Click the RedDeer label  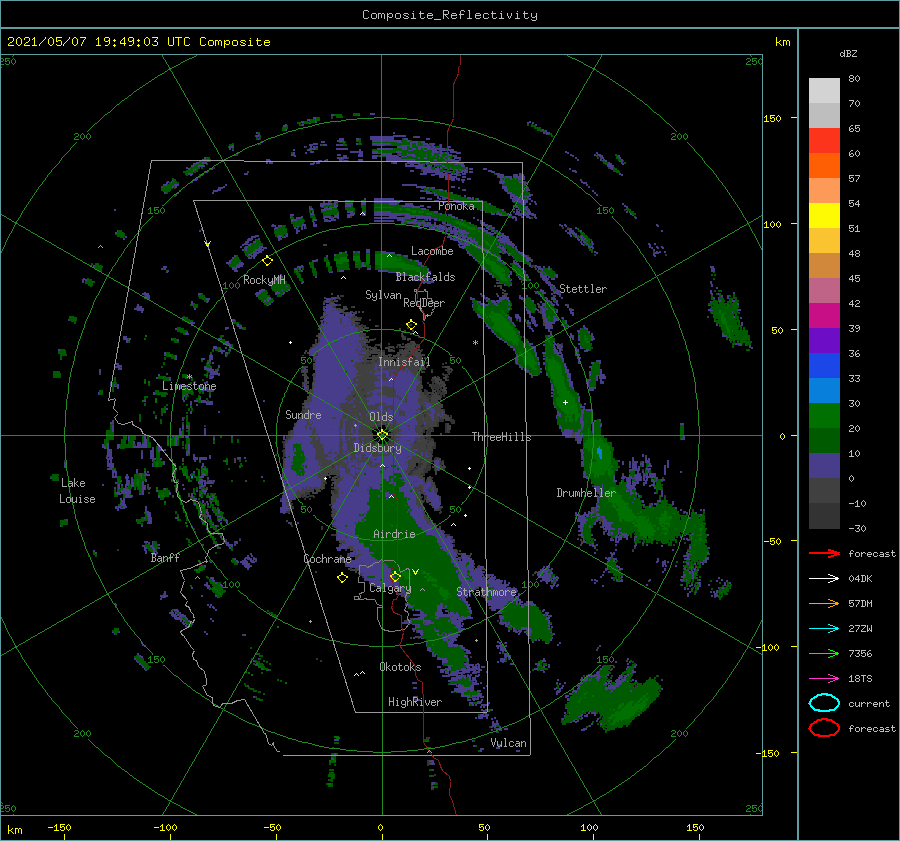click(x=424, y=303)
